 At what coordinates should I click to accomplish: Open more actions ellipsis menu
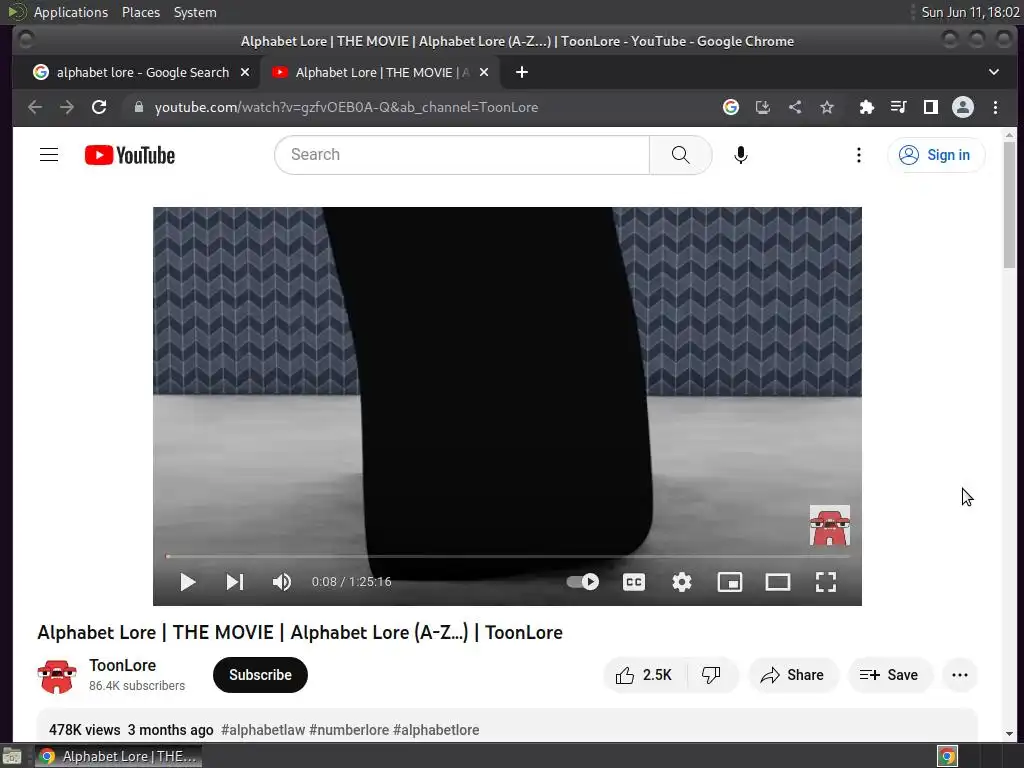tap(960, 675)
